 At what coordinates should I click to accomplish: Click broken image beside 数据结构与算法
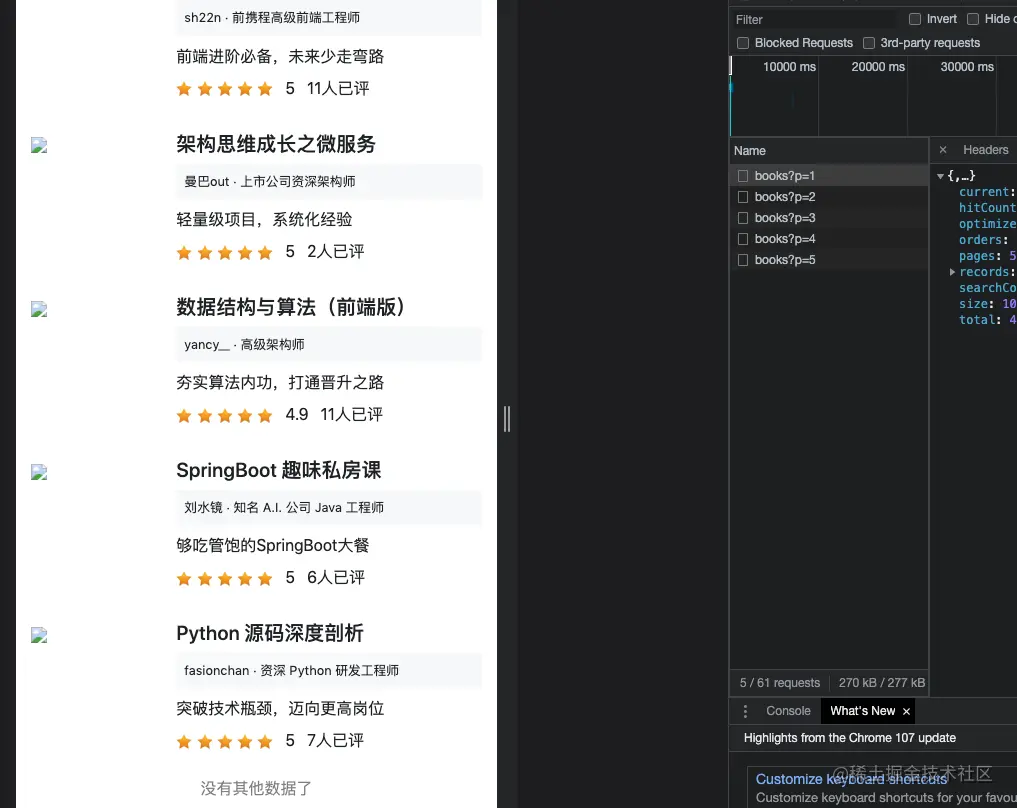pos(39,309)
